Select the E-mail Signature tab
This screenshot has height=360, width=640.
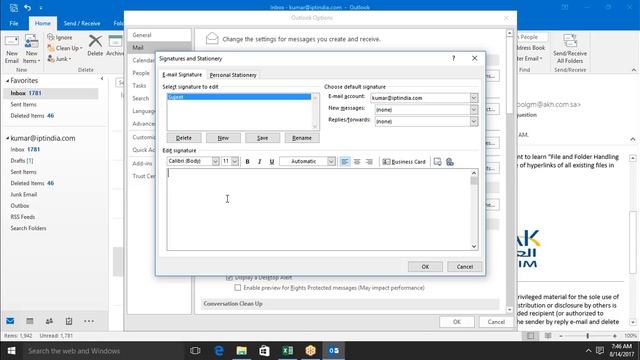(182, 75)
